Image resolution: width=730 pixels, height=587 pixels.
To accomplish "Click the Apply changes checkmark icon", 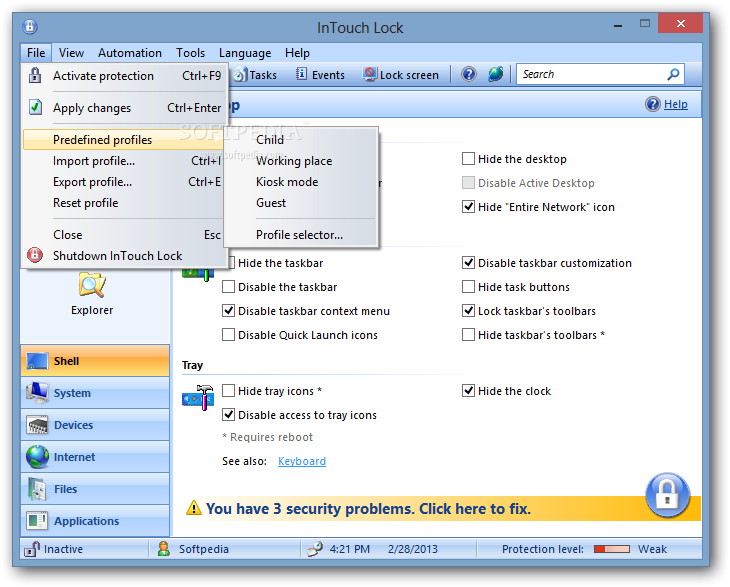I will point(35,108).
